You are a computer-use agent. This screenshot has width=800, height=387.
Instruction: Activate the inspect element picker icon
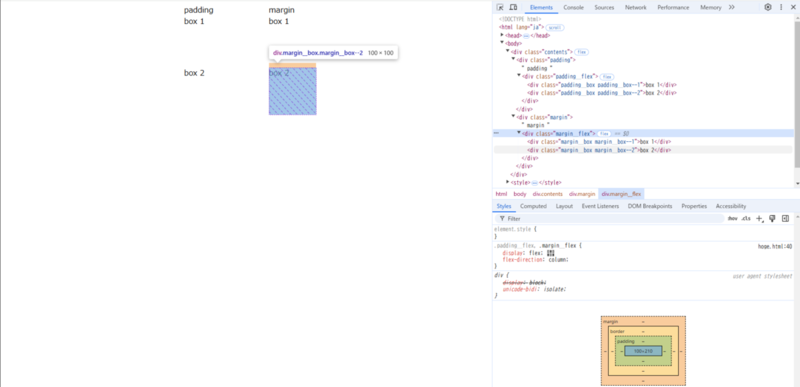coord(500,7)
